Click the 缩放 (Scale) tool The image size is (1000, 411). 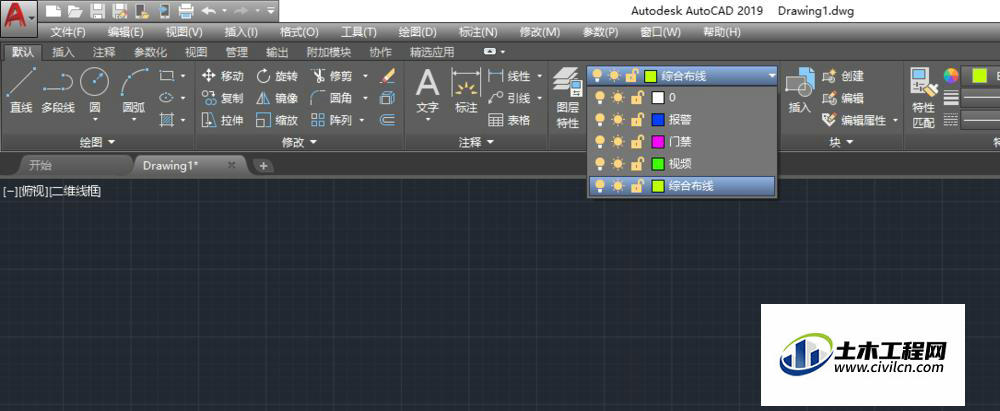[x=277, y=119]
